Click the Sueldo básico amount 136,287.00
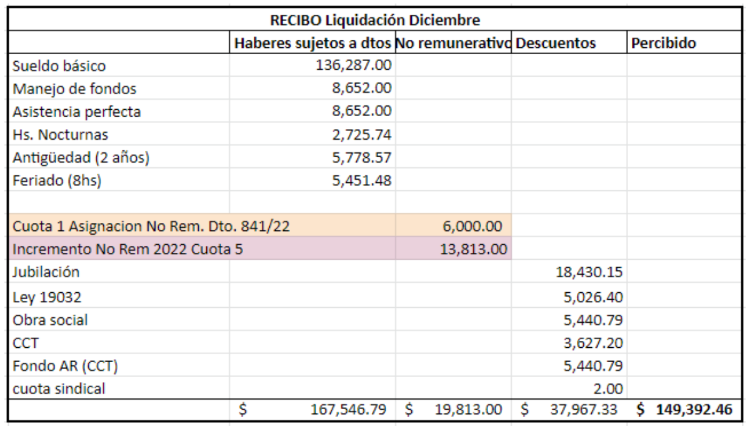 353,66
